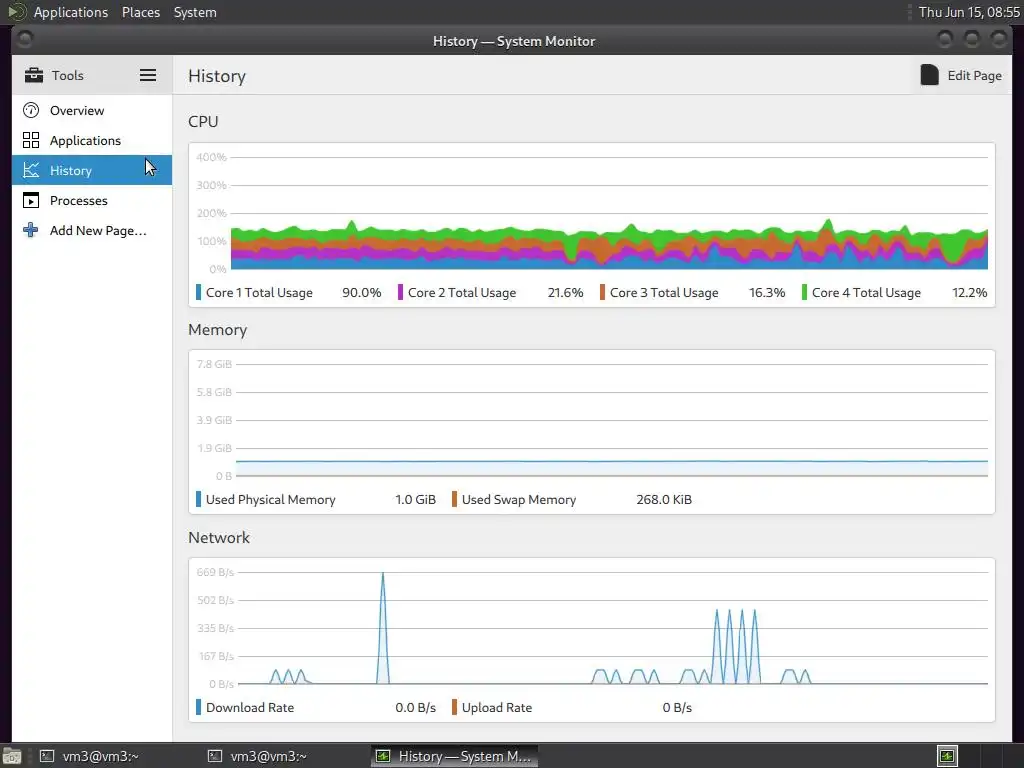Viewport: 1024px width, 768px height.
Task: Click the 'Download Rate' legend text
Action: coord(250,707)
